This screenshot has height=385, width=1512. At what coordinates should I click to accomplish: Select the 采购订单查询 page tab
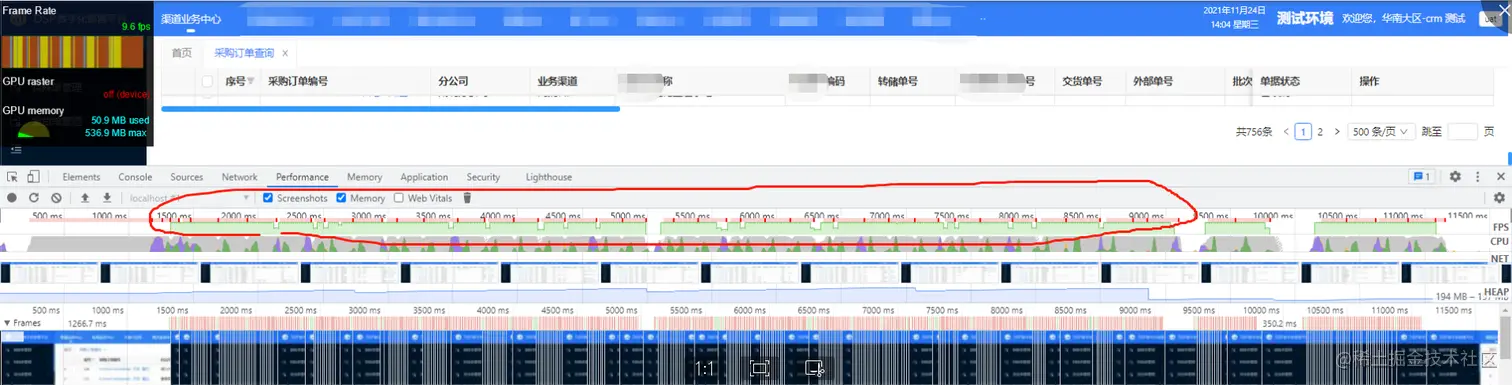(244, 53)
